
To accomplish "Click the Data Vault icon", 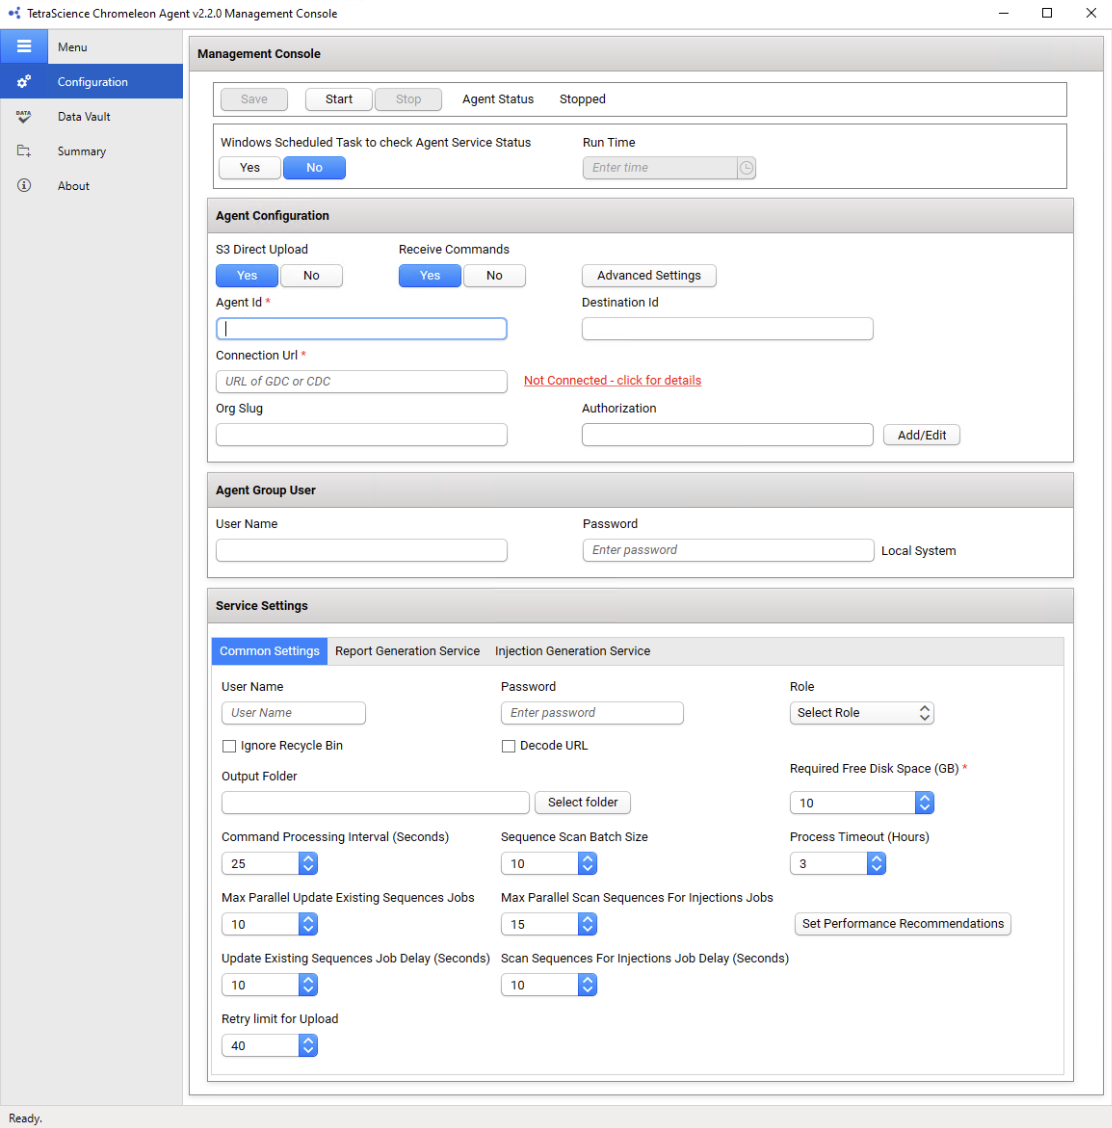I will (x=24, y=116).
